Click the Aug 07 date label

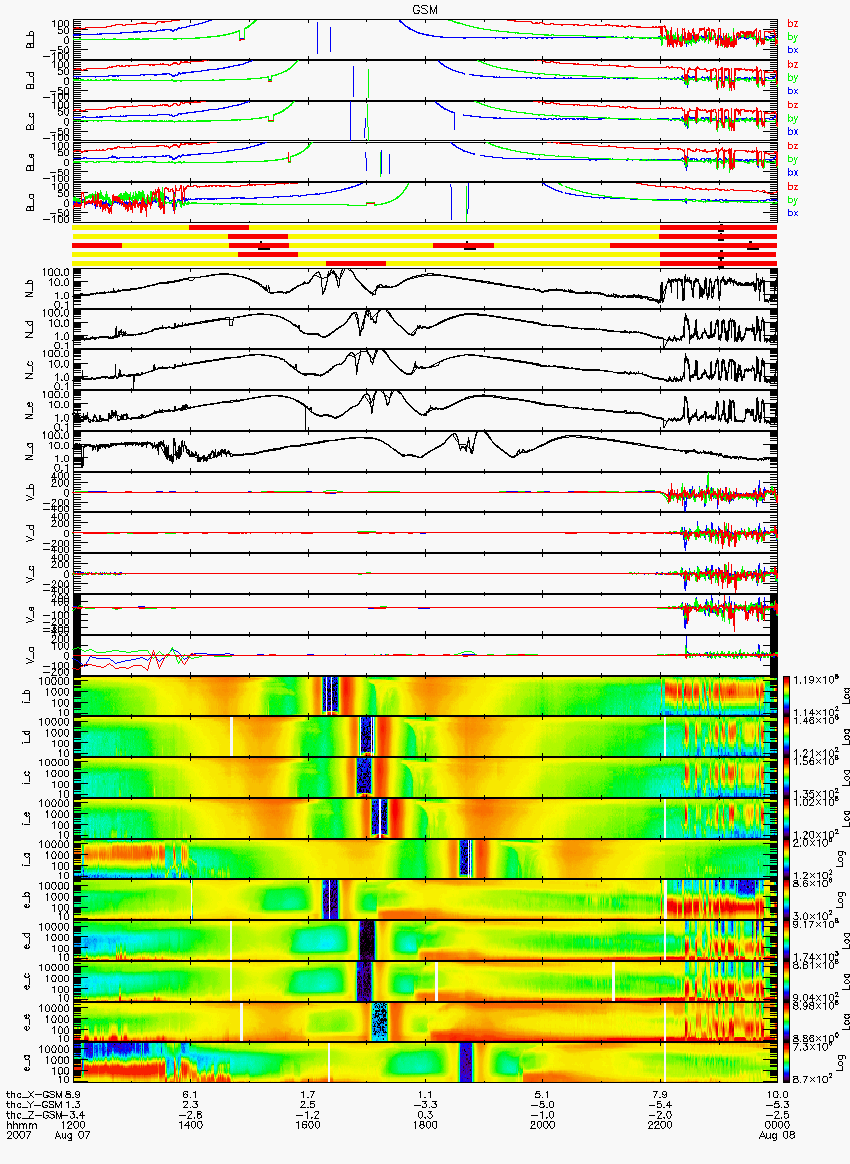pos(72,1135)
